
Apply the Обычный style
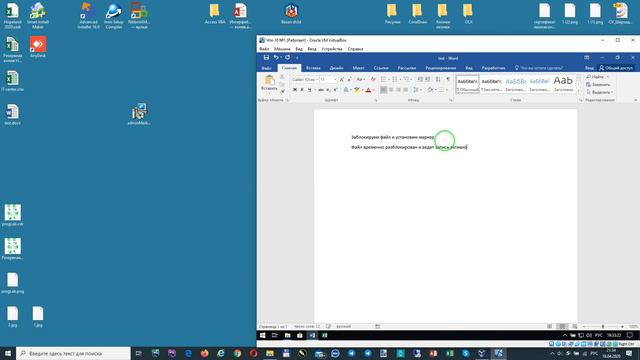(467, 84)
